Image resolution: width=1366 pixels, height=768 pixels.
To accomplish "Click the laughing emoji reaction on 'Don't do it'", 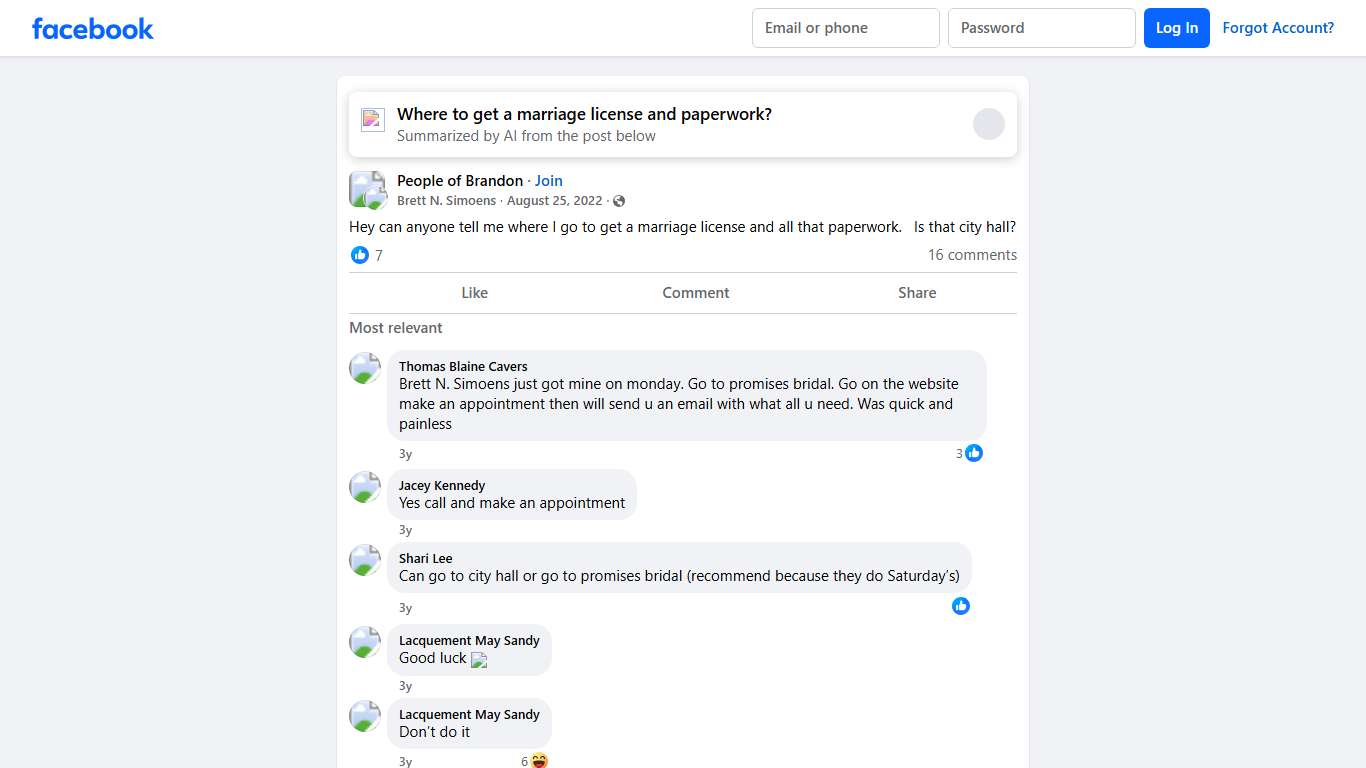I will pyautogui.click(x=539, y=761).
